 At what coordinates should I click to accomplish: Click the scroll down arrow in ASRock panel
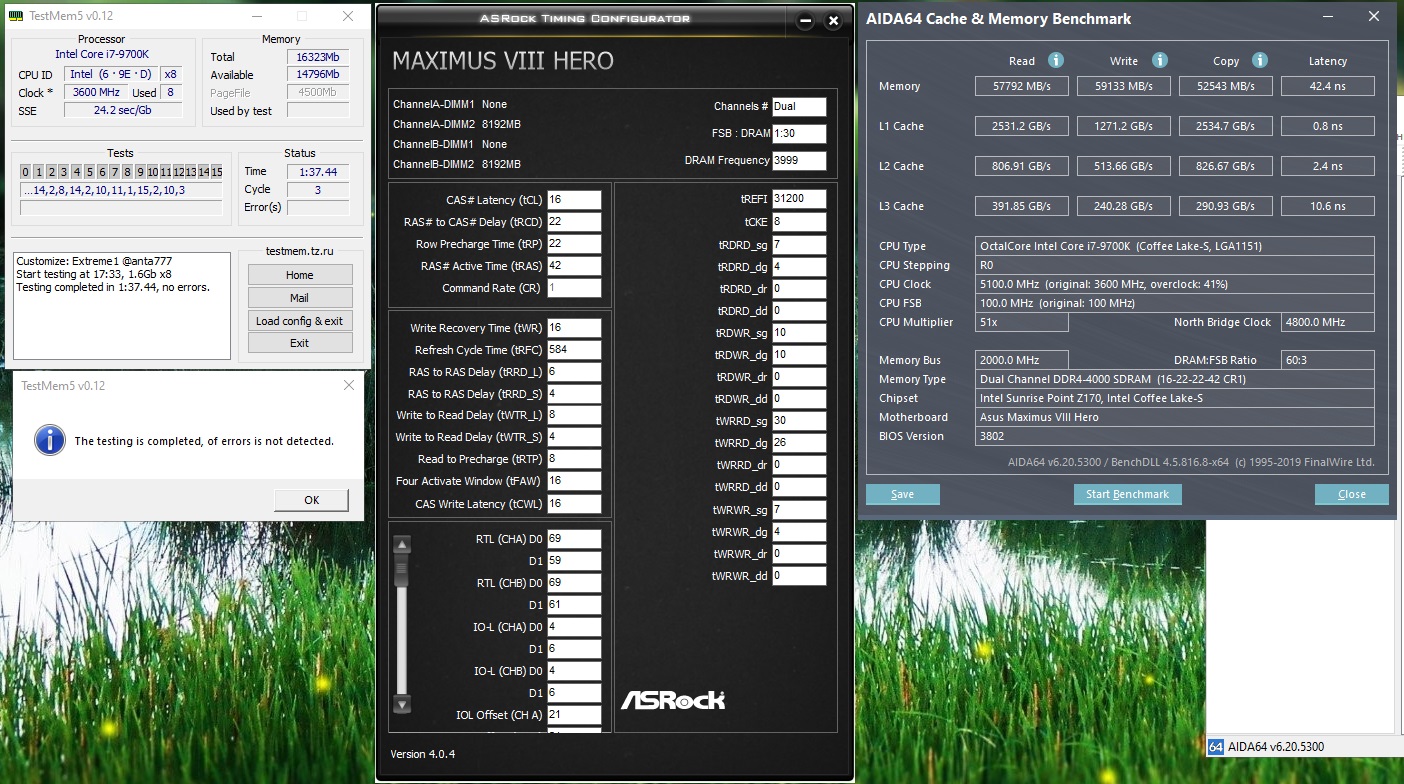coord(402,704)
